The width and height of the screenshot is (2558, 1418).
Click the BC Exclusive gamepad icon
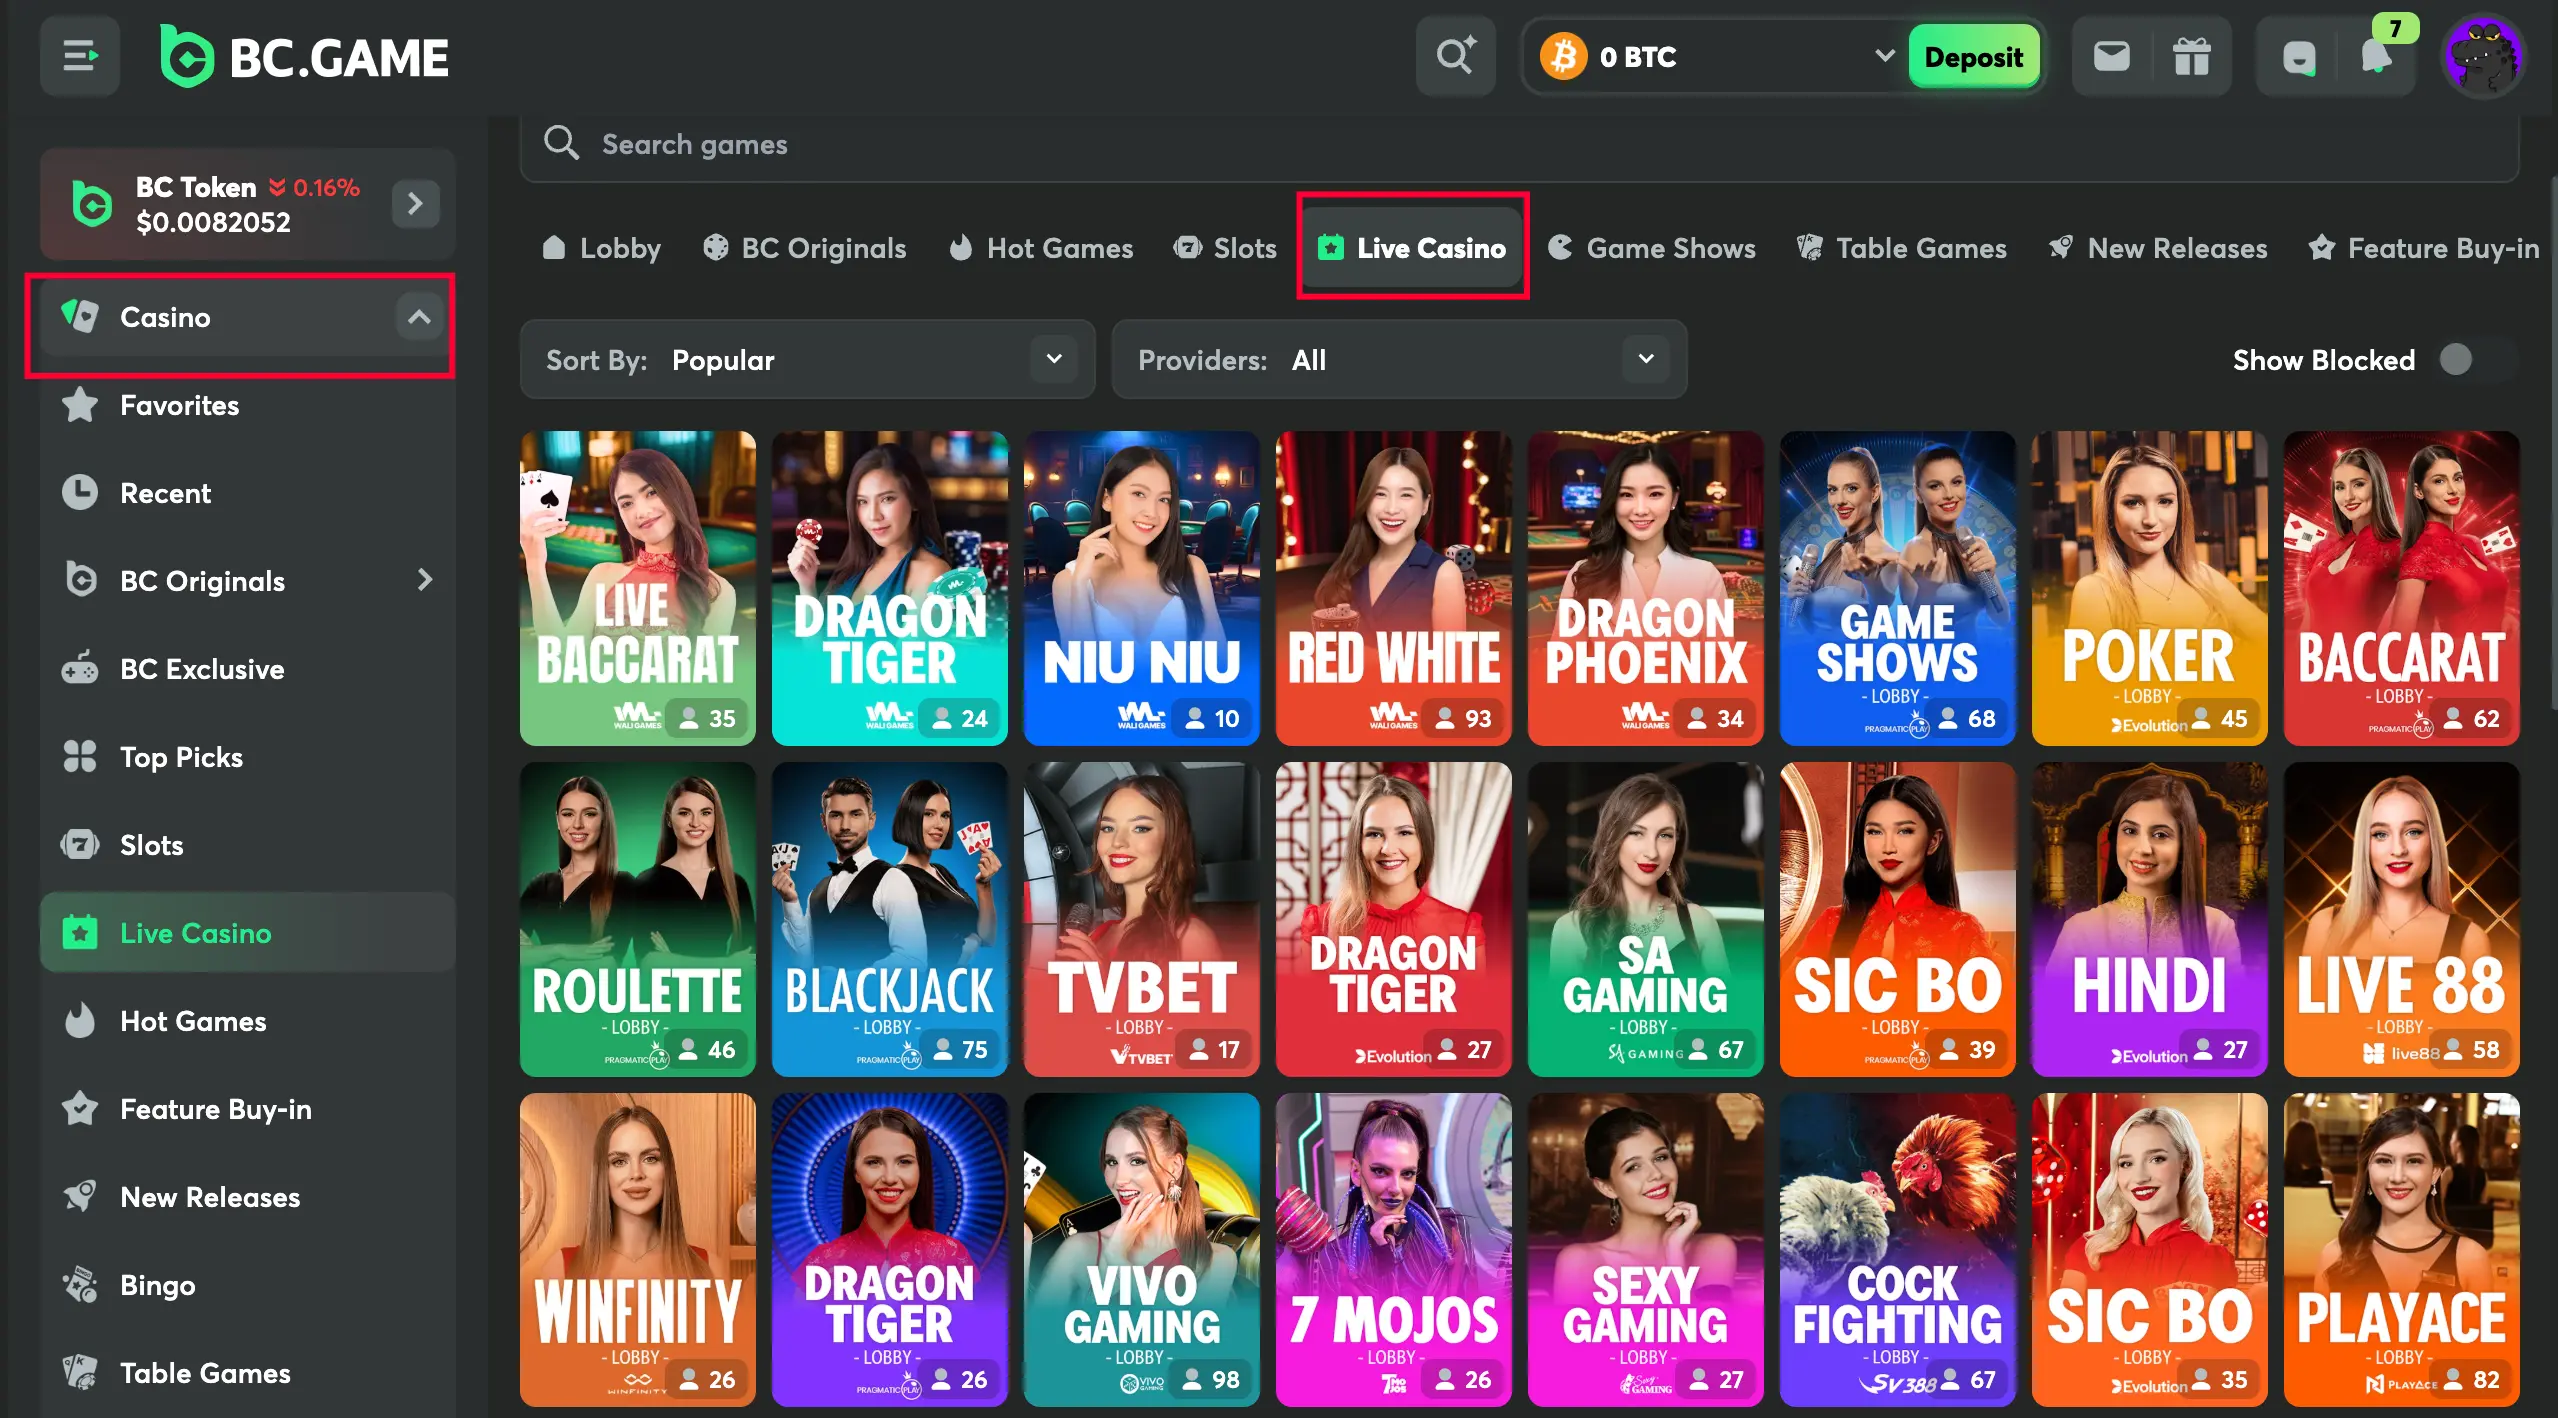coord(80,669)
